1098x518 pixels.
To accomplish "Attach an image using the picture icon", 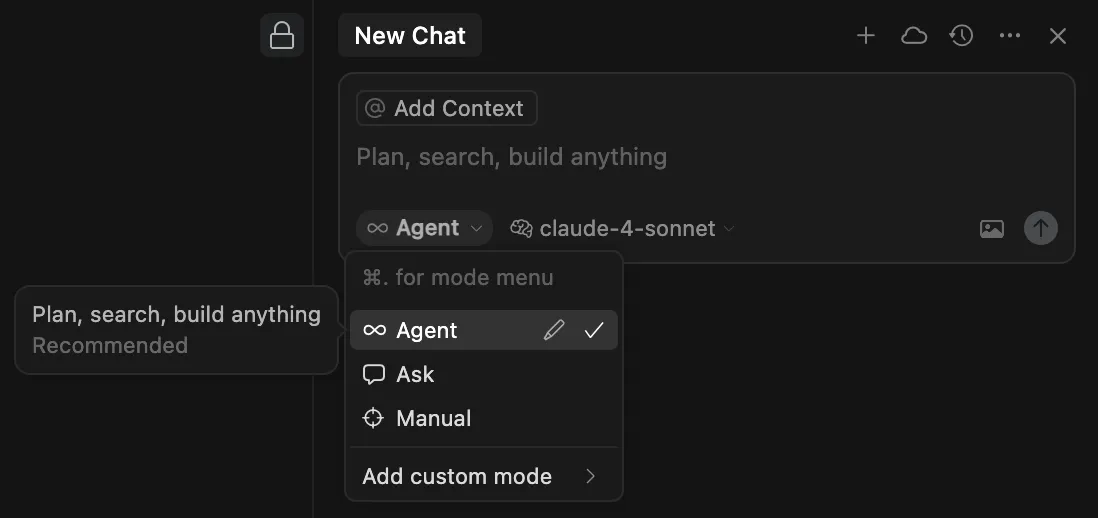I will 992,228.
